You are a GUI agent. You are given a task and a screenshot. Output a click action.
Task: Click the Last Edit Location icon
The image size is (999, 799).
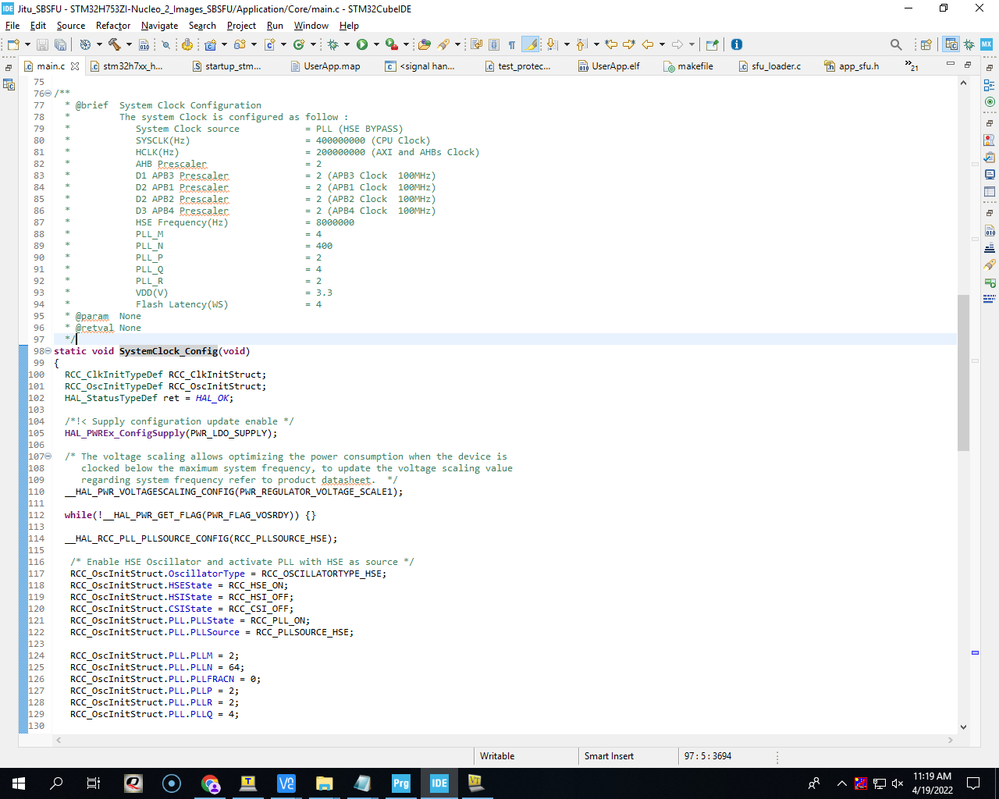point(611,45)
